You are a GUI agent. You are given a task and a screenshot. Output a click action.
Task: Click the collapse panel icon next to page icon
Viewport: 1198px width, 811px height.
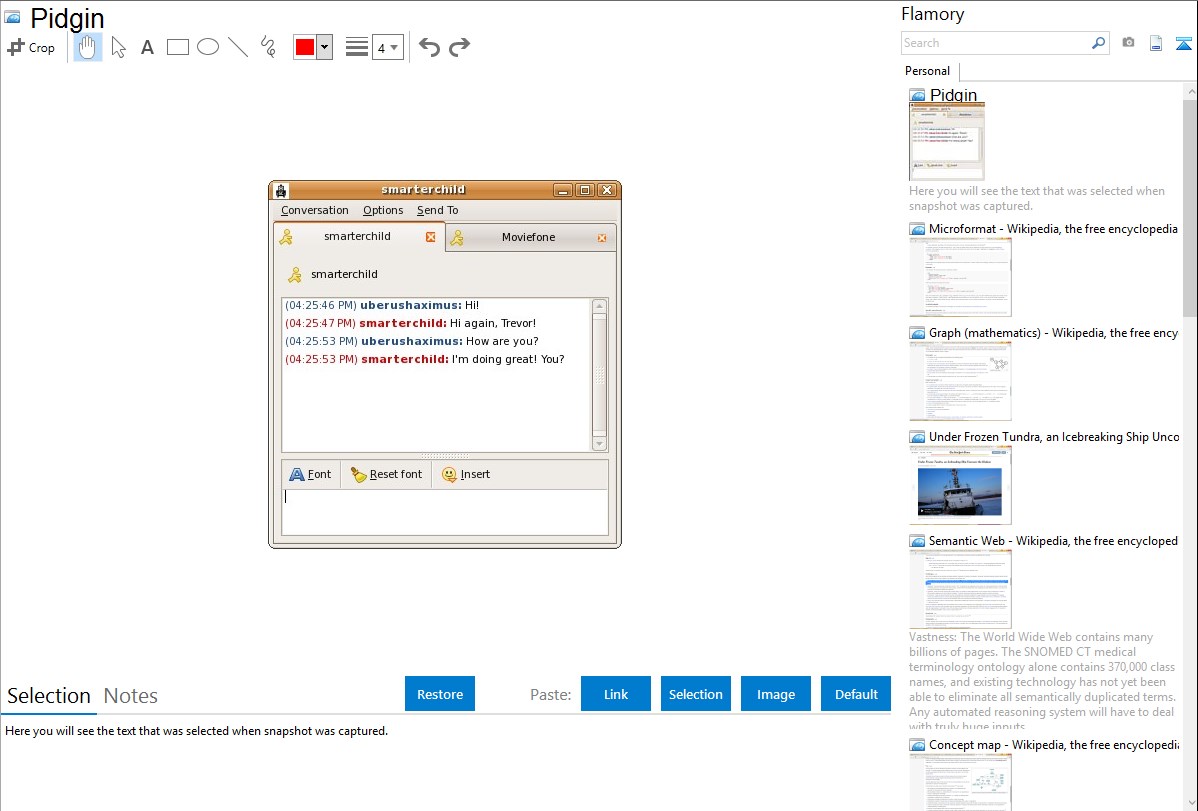coord(1183,43)
